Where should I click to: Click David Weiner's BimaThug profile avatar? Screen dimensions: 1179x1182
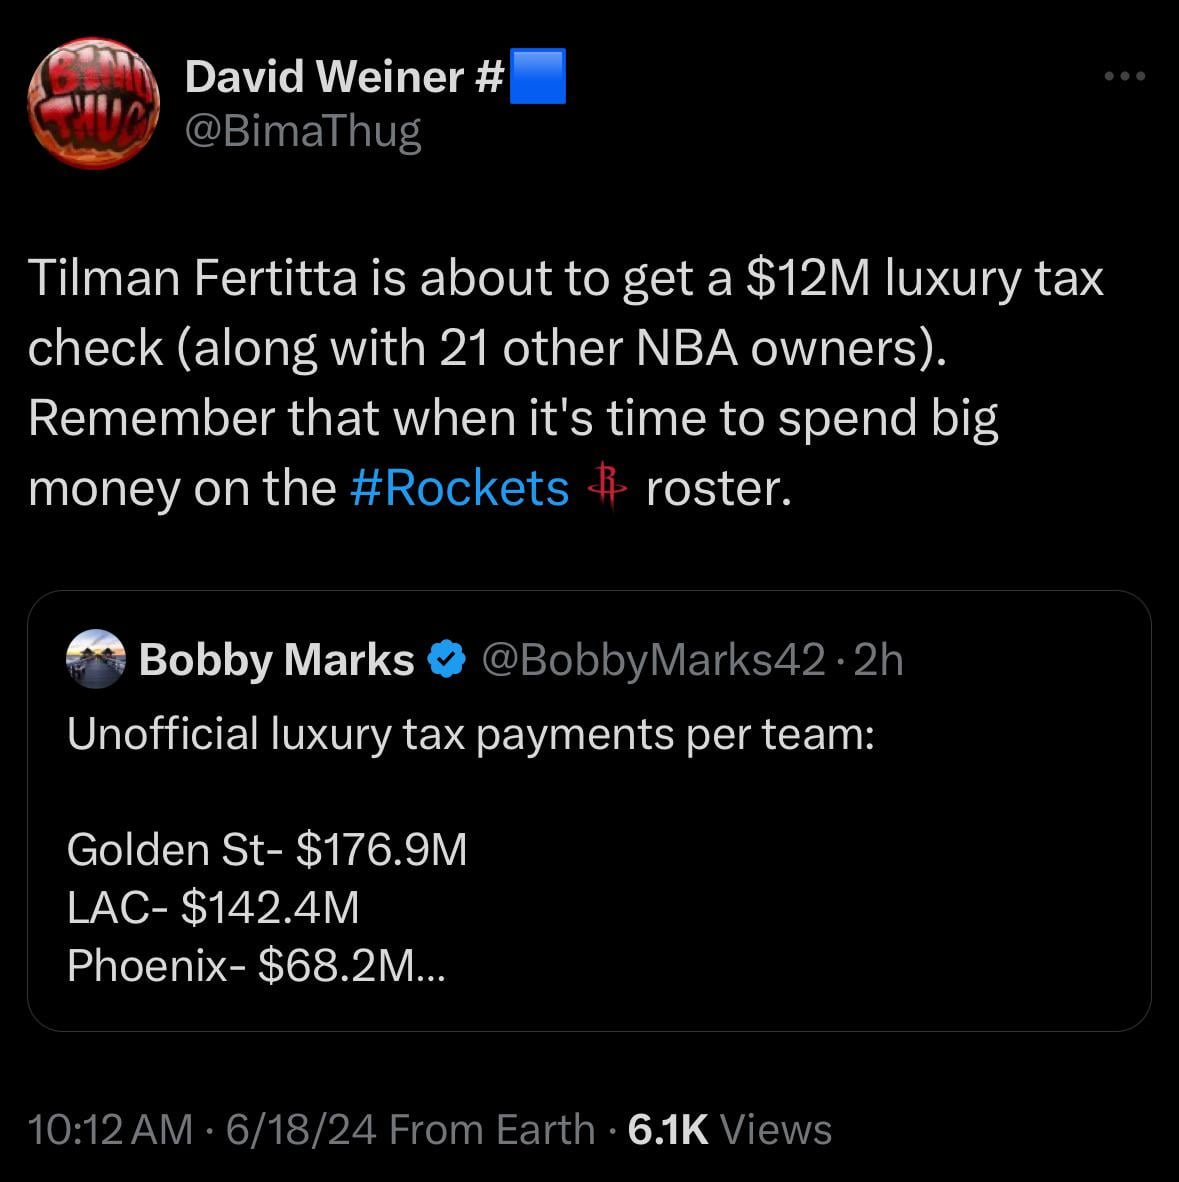(x=92, y=103)
